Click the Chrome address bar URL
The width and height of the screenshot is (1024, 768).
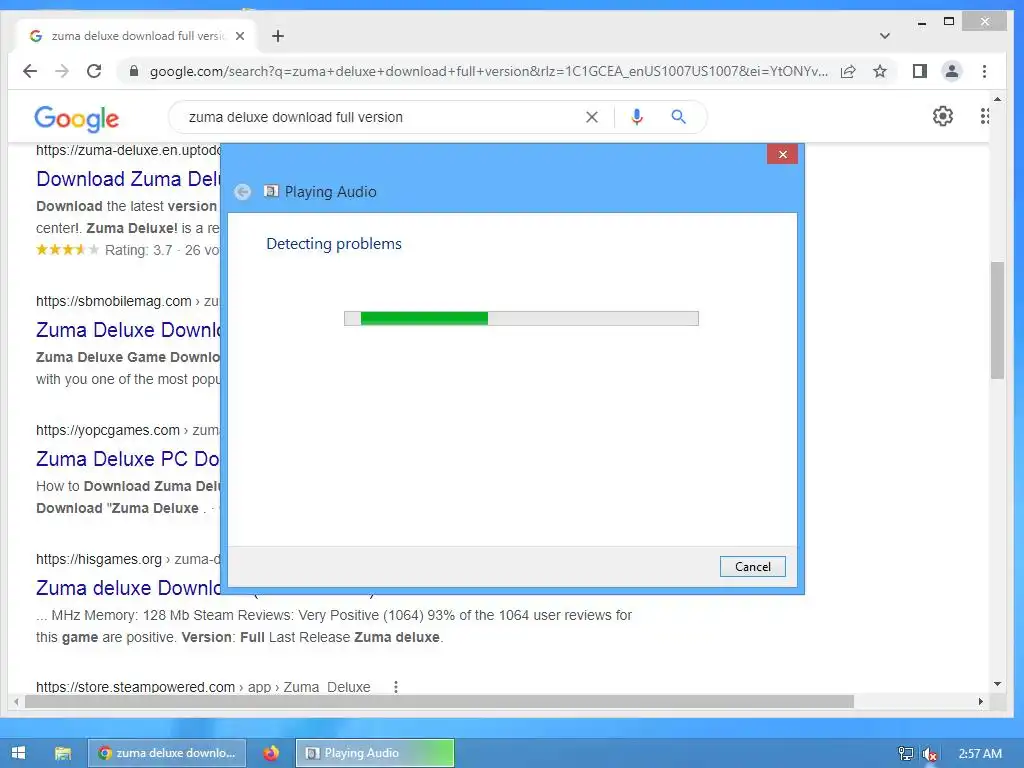pos(488,71)
